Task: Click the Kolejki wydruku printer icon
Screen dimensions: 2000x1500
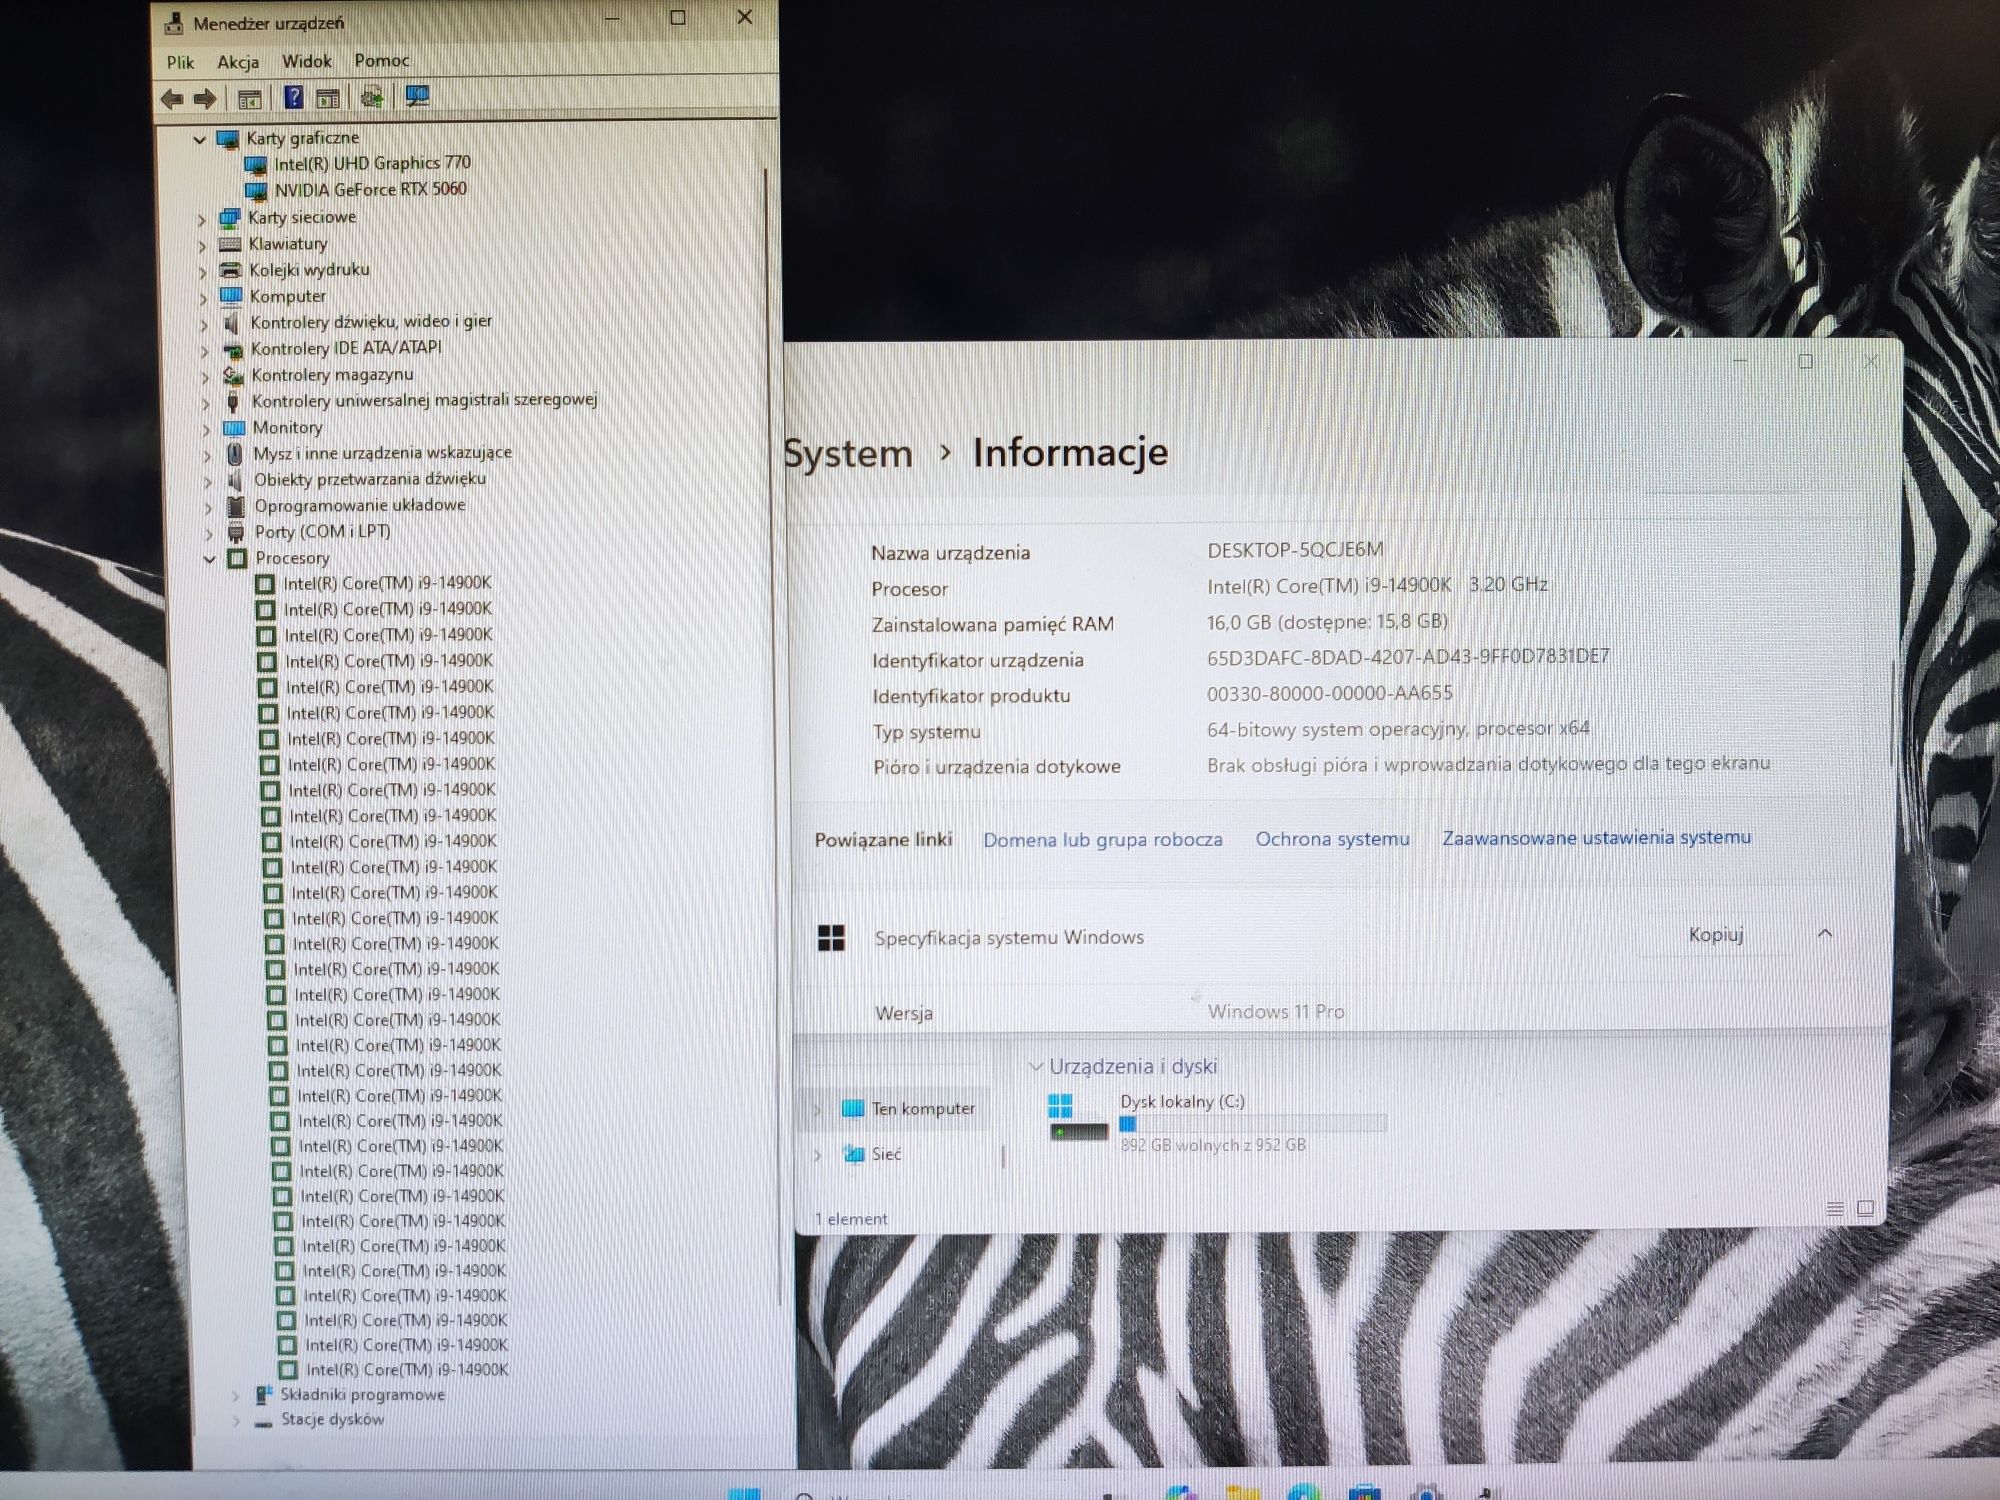Action: (x=231, y=270)
